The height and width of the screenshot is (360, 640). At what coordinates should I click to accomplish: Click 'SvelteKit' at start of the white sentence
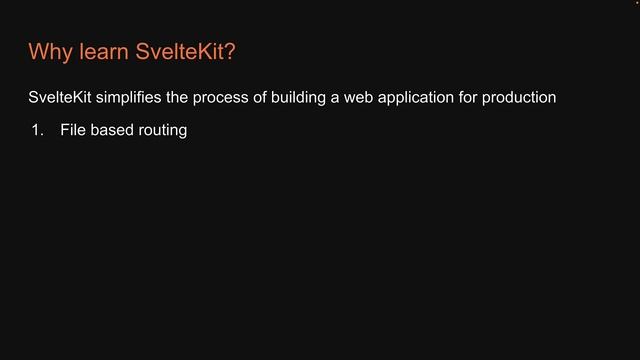coord(60,97)
